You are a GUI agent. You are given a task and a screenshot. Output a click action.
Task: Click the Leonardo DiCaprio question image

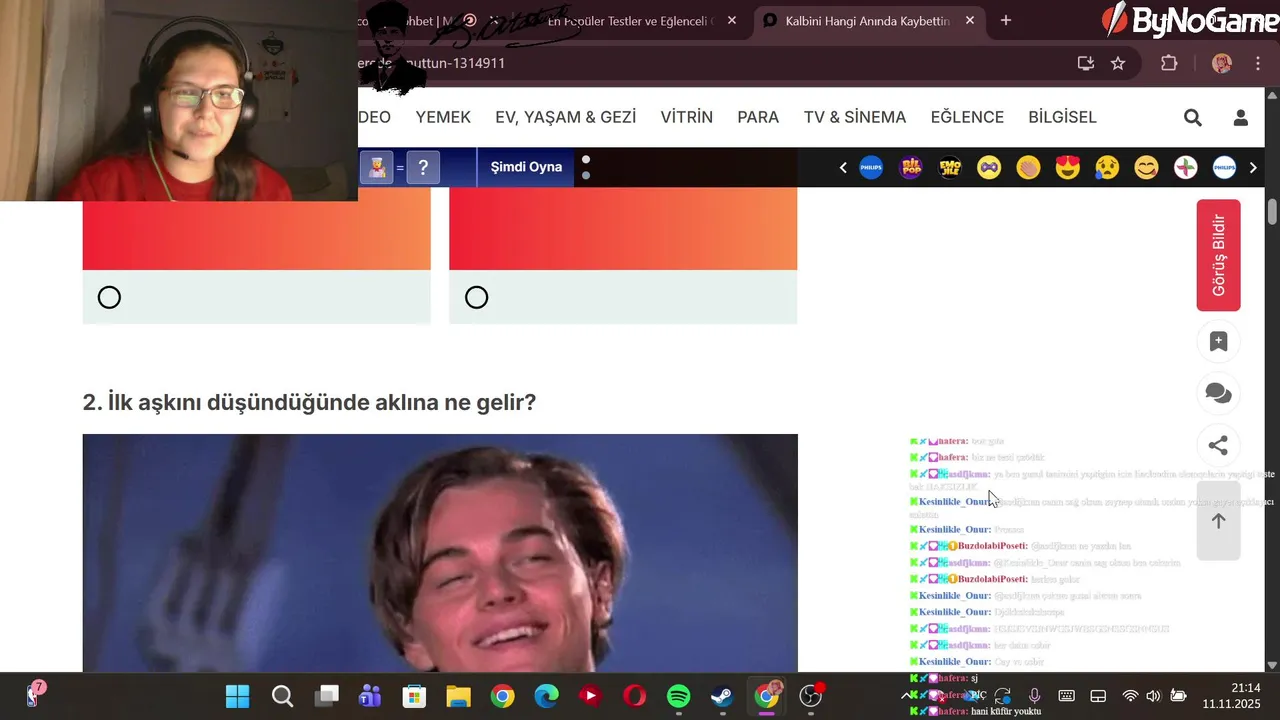tap(440, 553)
